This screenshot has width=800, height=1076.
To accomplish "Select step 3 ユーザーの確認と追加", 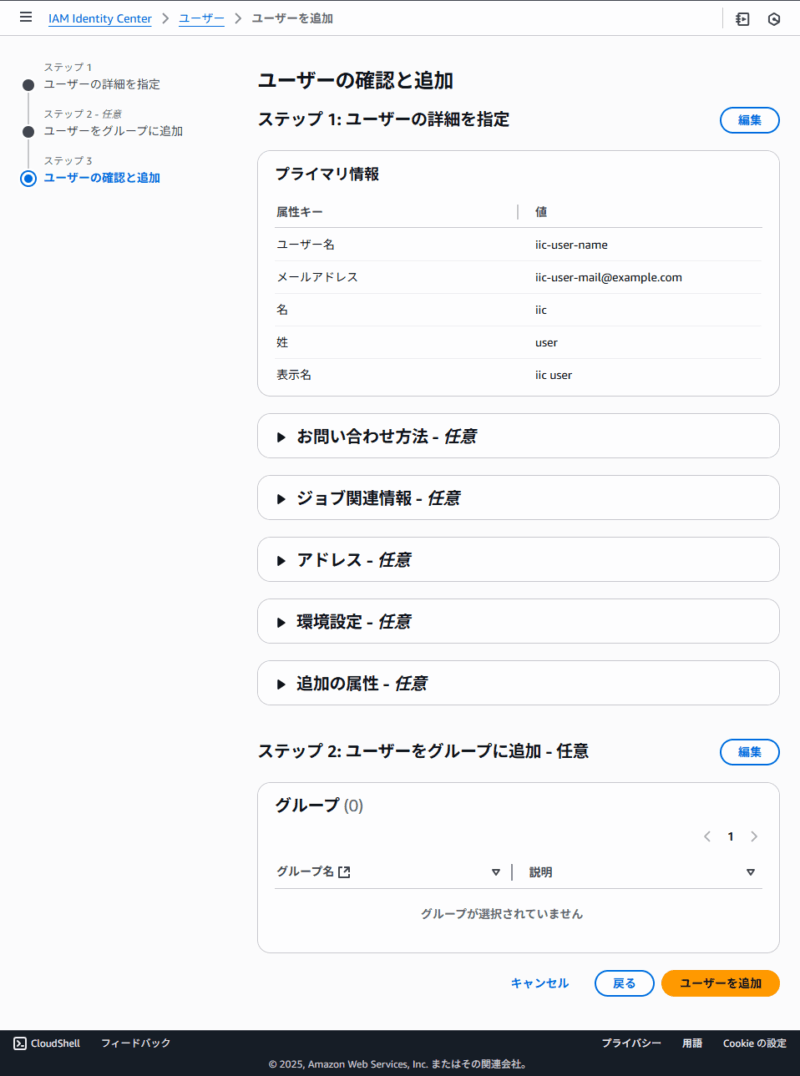I will click(x=102, y=178).
